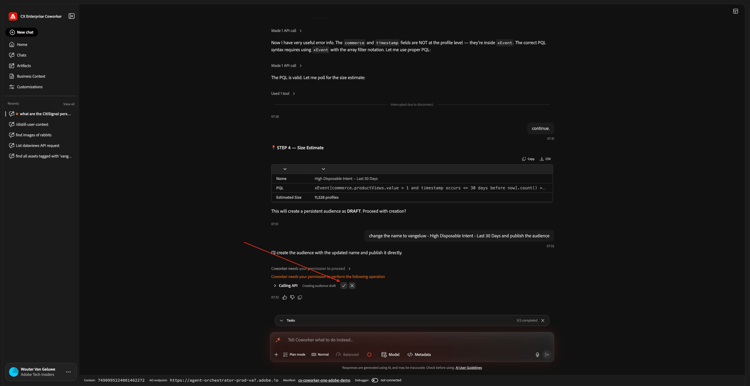Viewport: 750px width, 386px height.
Task: Click the '3/3 completed' tasks status
Action: click(527, 320)
